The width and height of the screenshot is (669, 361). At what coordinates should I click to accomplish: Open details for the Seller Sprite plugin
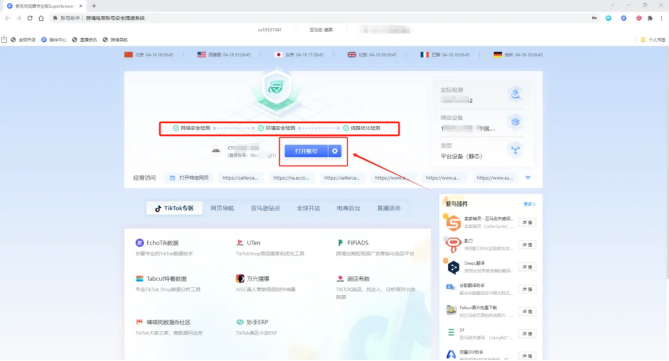coord(527,222)
